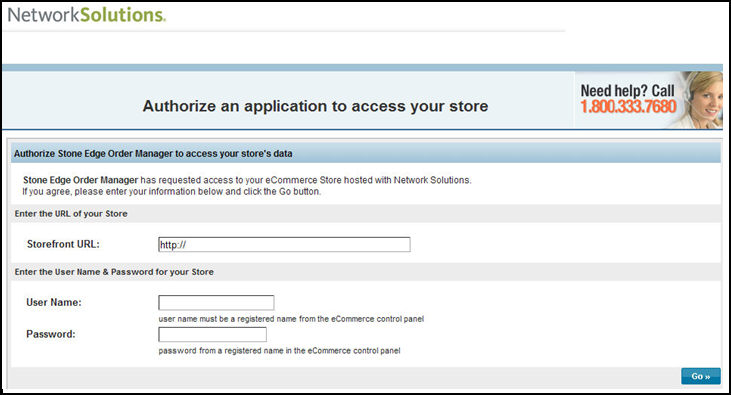This screenshot has height=395, width=731.
Task: Click the user name registered-name hint text
Action: click(291, 319)
